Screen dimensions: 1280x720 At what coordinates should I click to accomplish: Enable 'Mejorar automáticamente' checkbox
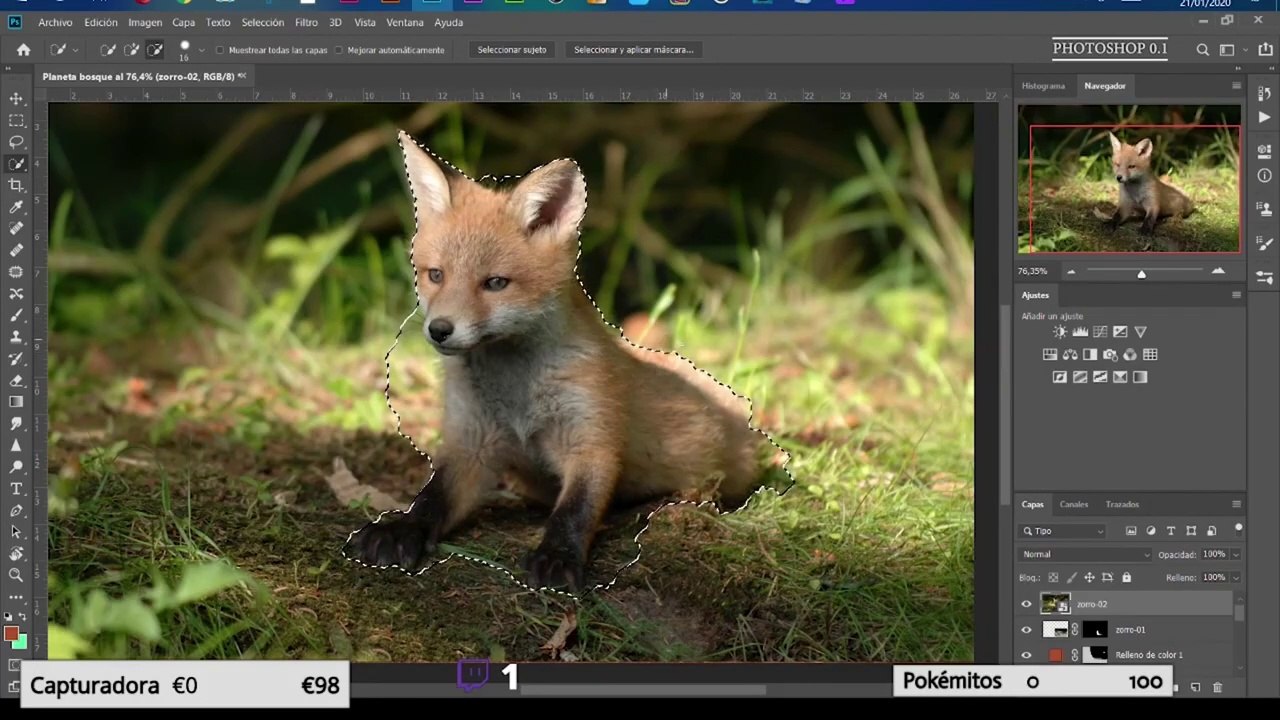point(339,50)
